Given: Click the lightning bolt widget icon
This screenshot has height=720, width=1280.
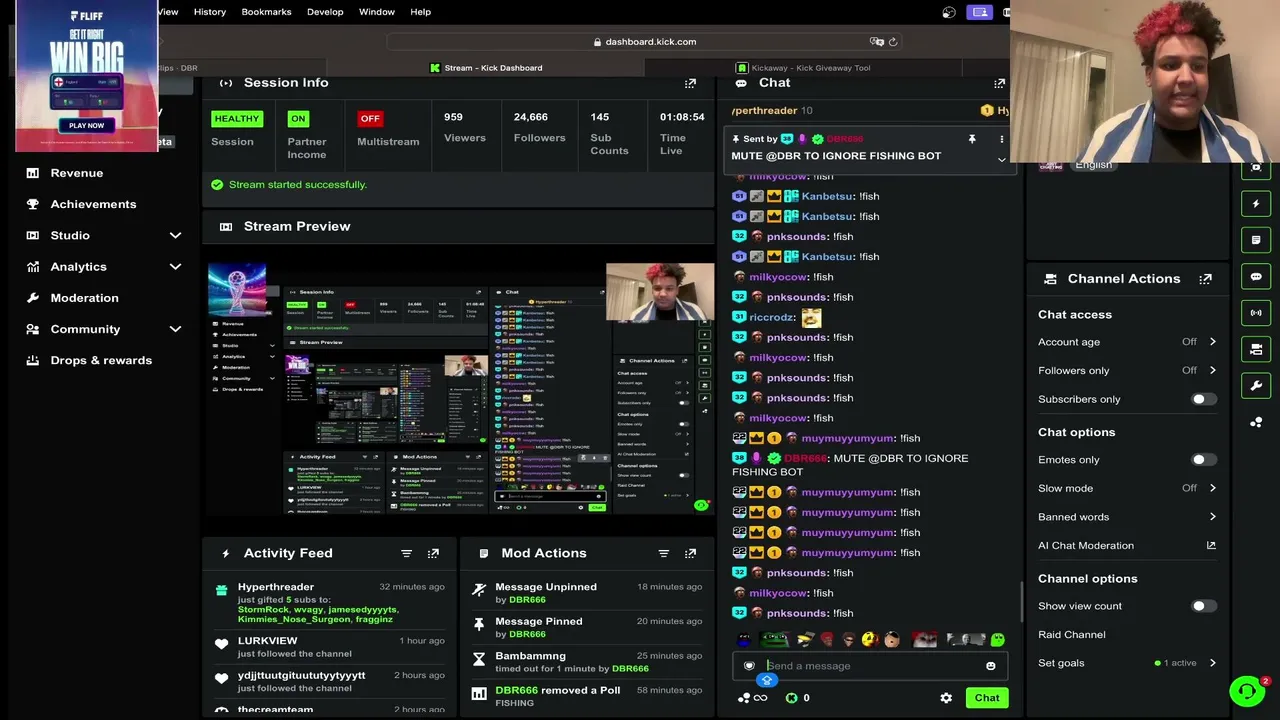Looking at the screenshot, I should click(1256, 204).
